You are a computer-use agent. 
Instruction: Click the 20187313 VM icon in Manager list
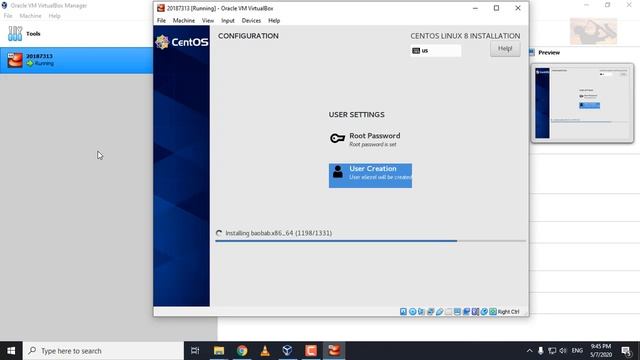(x=15, y=60)
